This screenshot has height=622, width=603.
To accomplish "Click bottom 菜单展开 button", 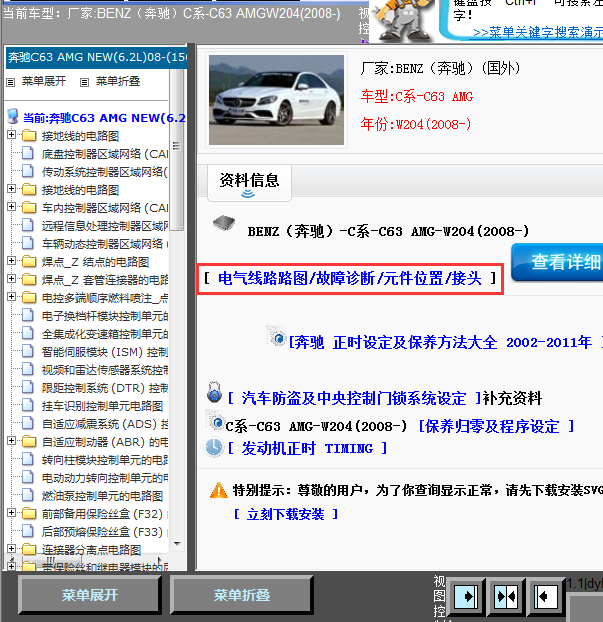I will pos(90,595).
